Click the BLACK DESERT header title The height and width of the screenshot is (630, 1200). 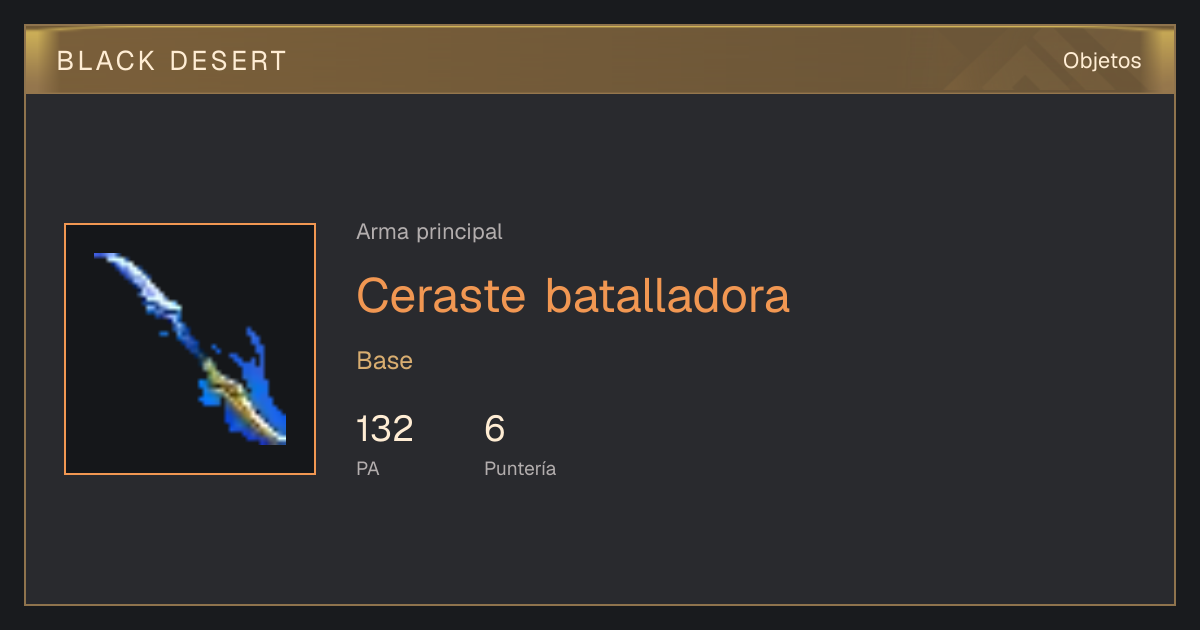tap(172, 61)
